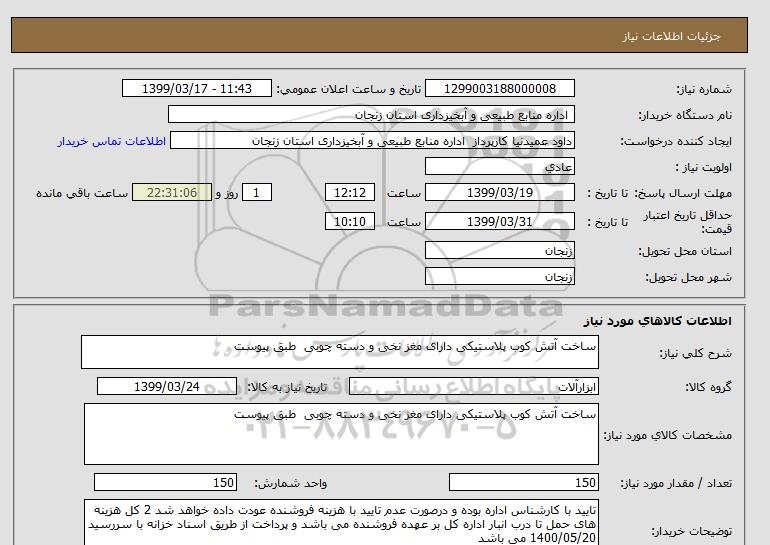Click the quantity required field showing 150
The width and height of the screenshot is (770, 545).
[523, 482]
